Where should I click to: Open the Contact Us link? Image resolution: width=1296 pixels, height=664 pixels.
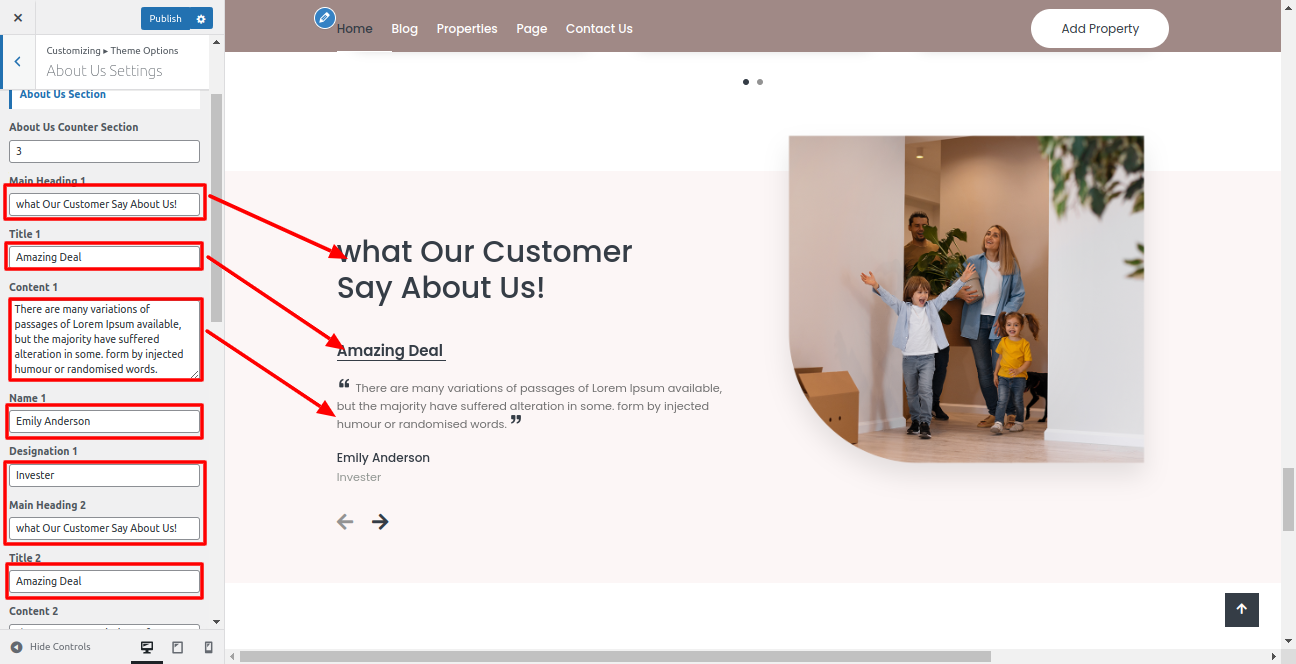(599, 29)
